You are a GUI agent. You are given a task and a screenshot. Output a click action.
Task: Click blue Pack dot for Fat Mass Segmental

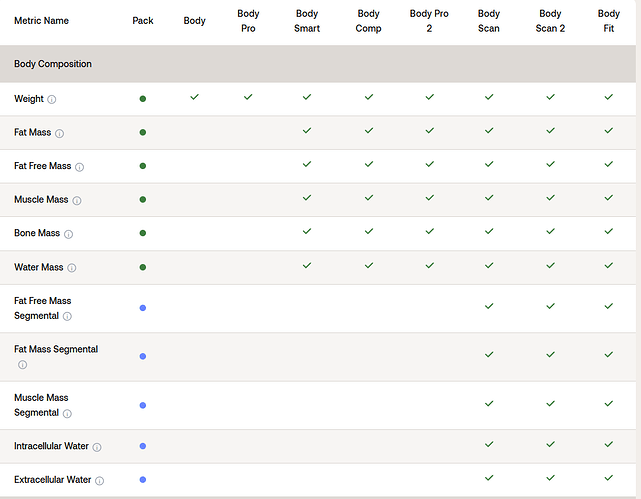[143, 356]
